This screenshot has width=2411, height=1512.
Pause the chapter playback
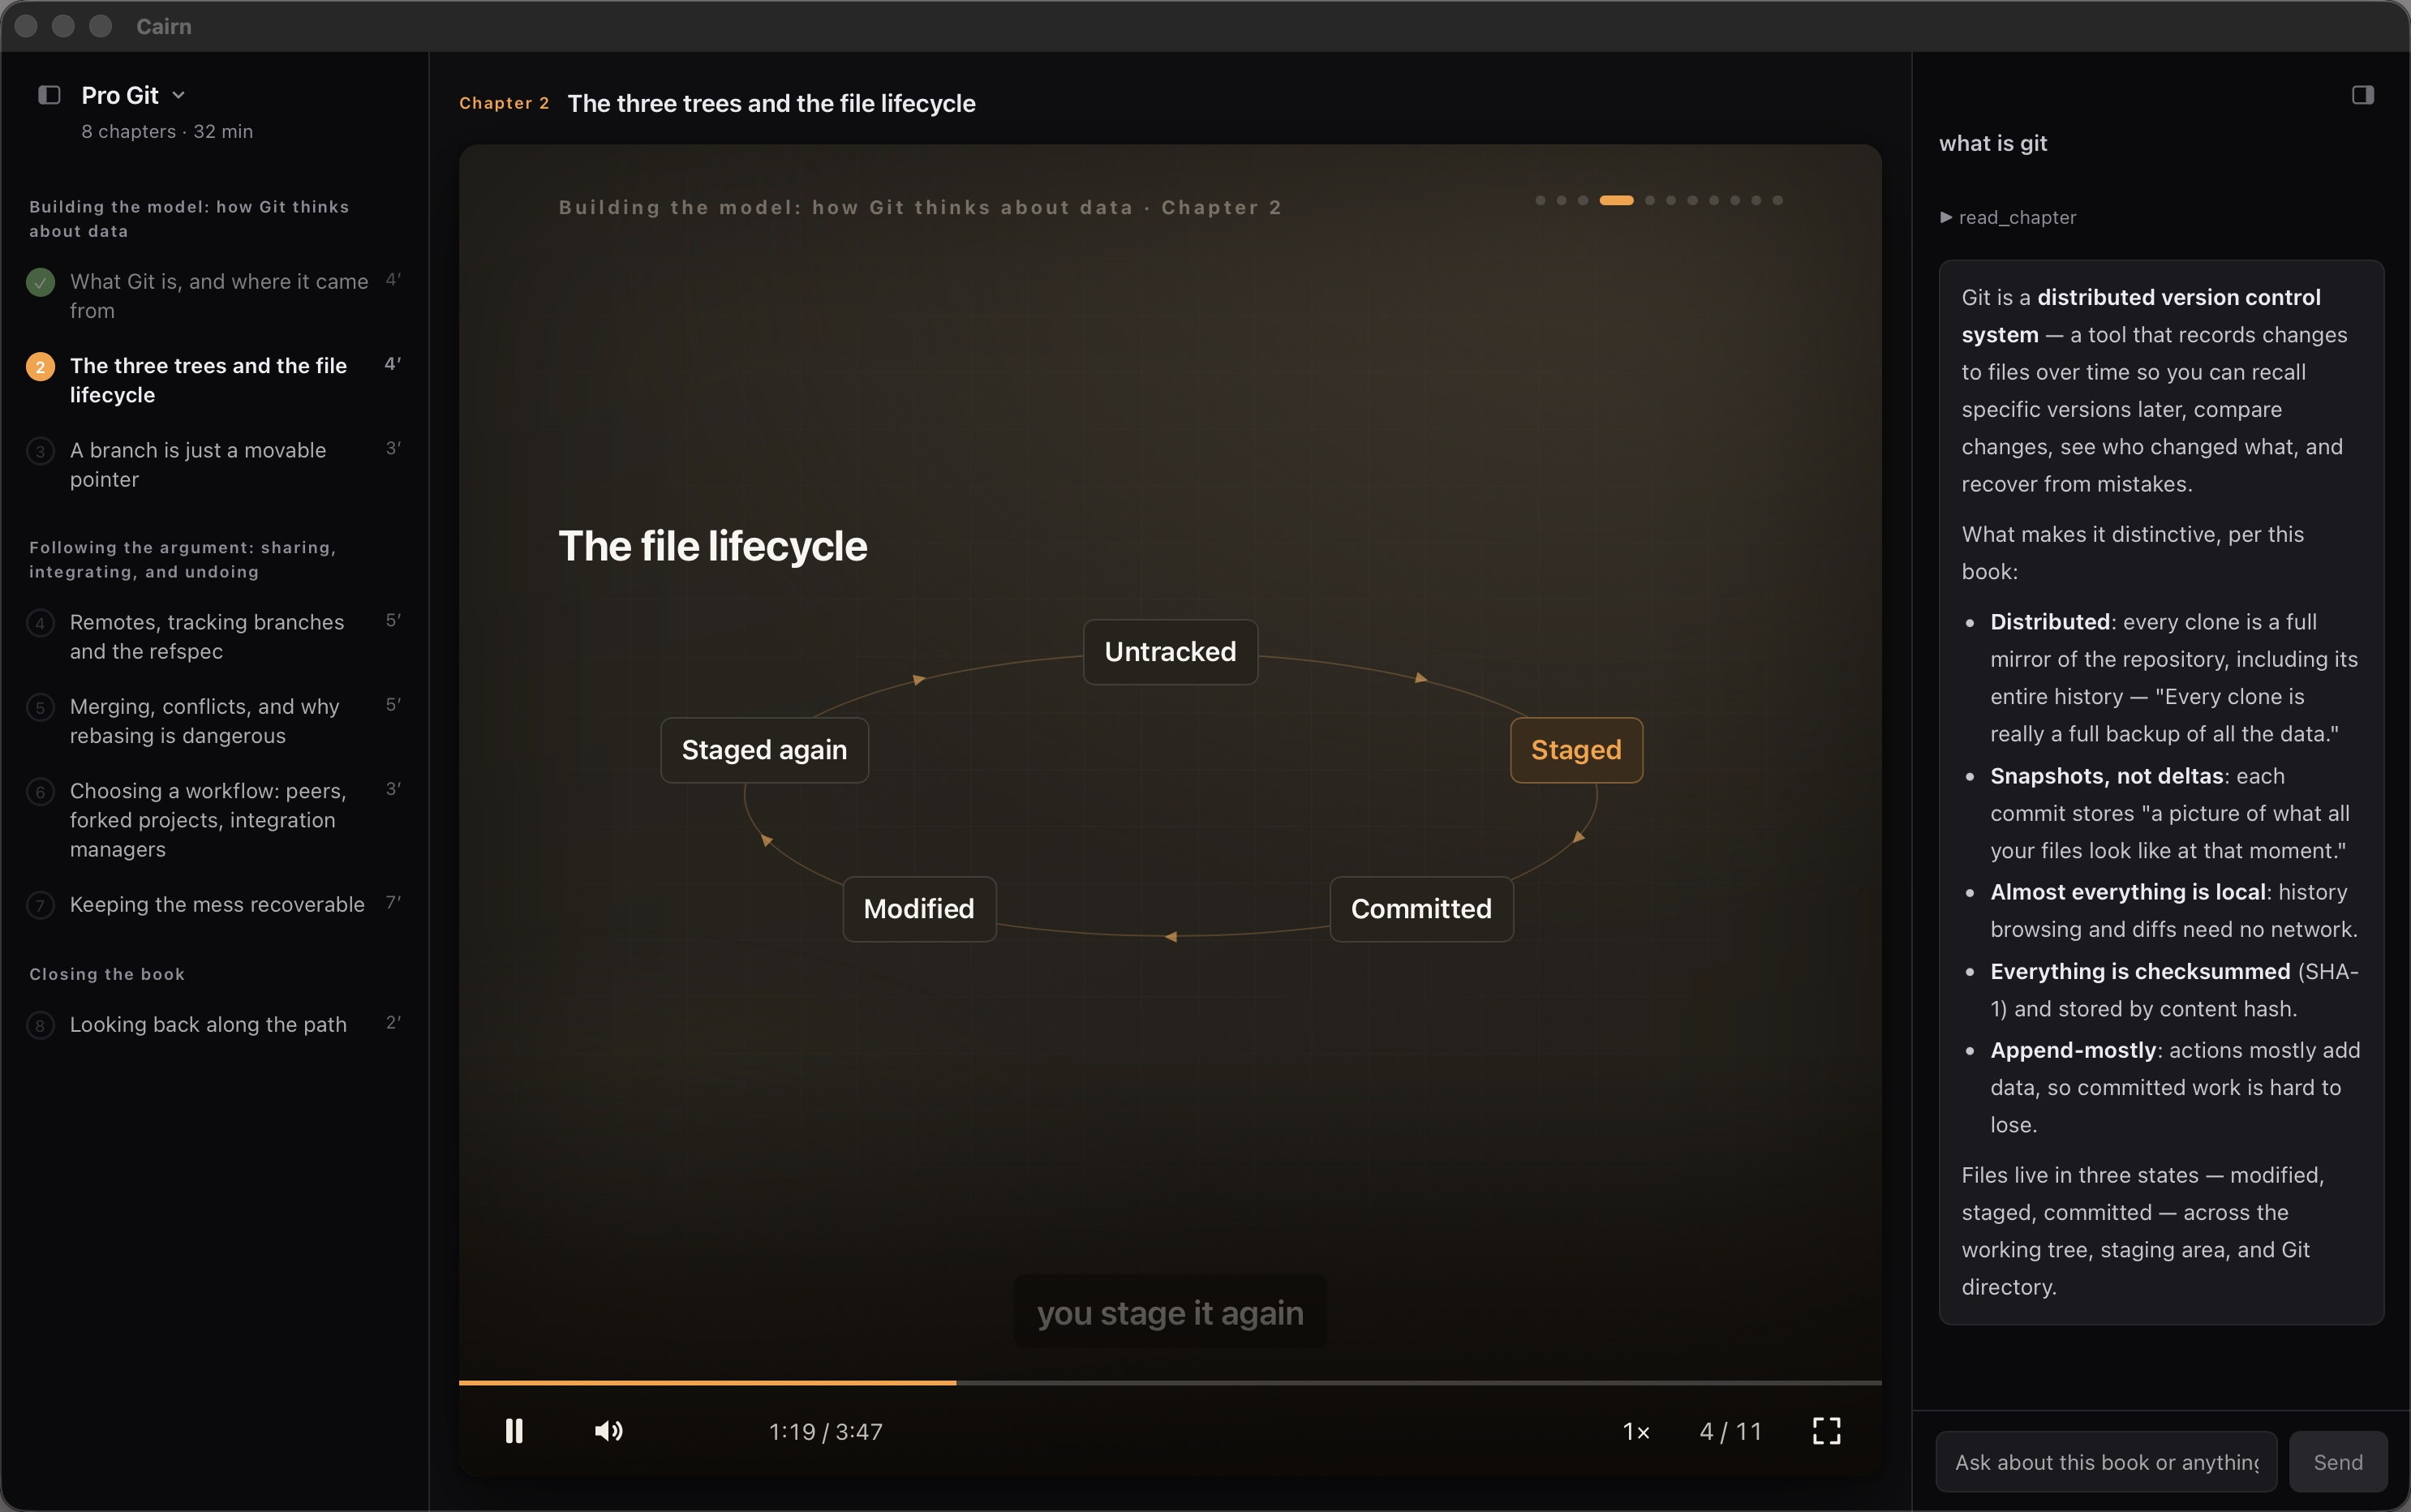tap(514, 1431)
